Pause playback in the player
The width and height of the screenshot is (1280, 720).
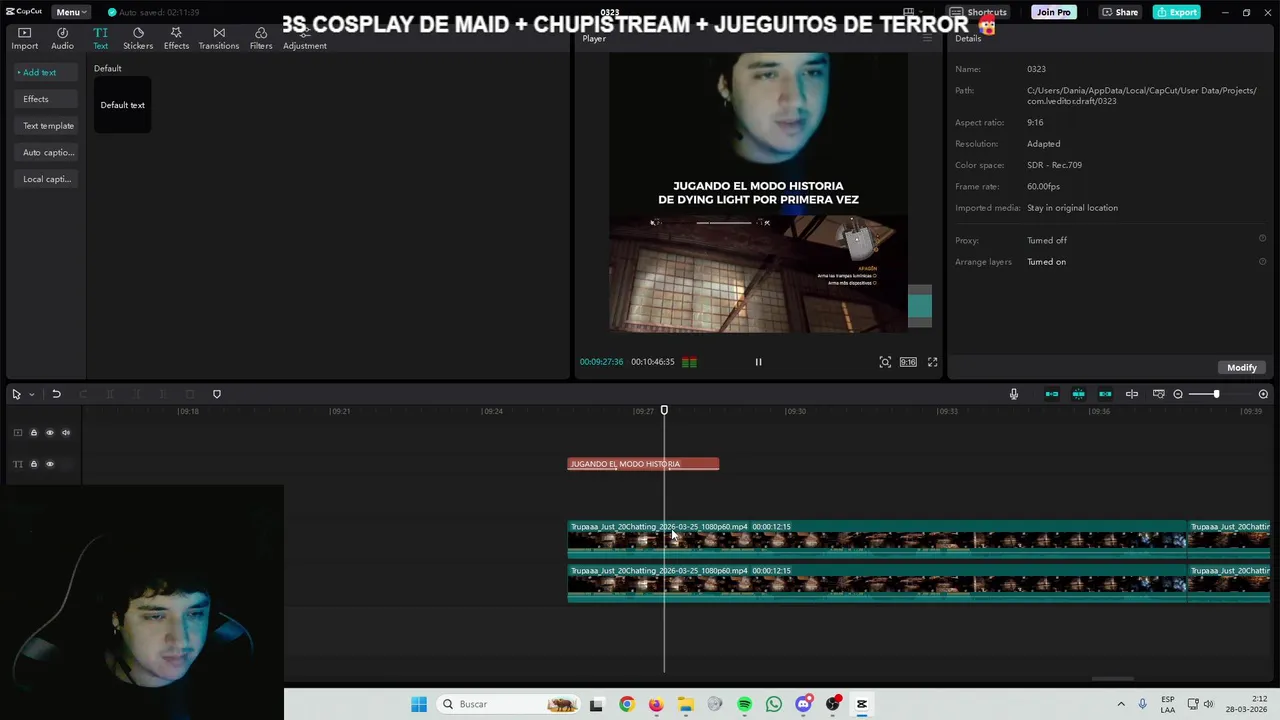758,362
